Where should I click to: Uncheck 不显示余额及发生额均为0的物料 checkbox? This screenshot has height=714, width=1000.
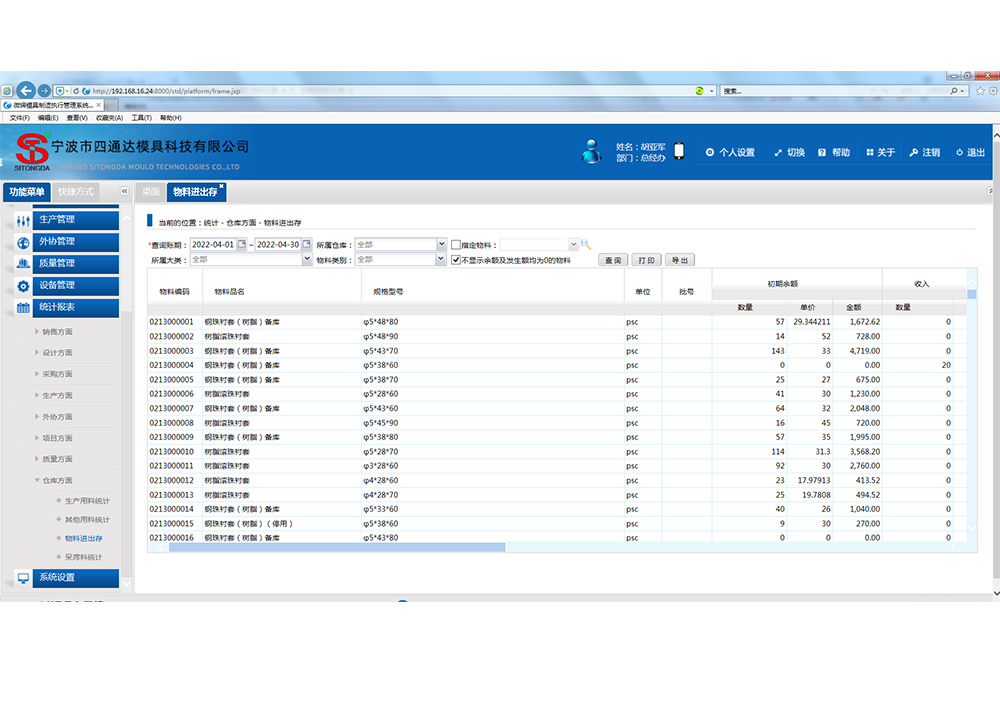(456, 259)
